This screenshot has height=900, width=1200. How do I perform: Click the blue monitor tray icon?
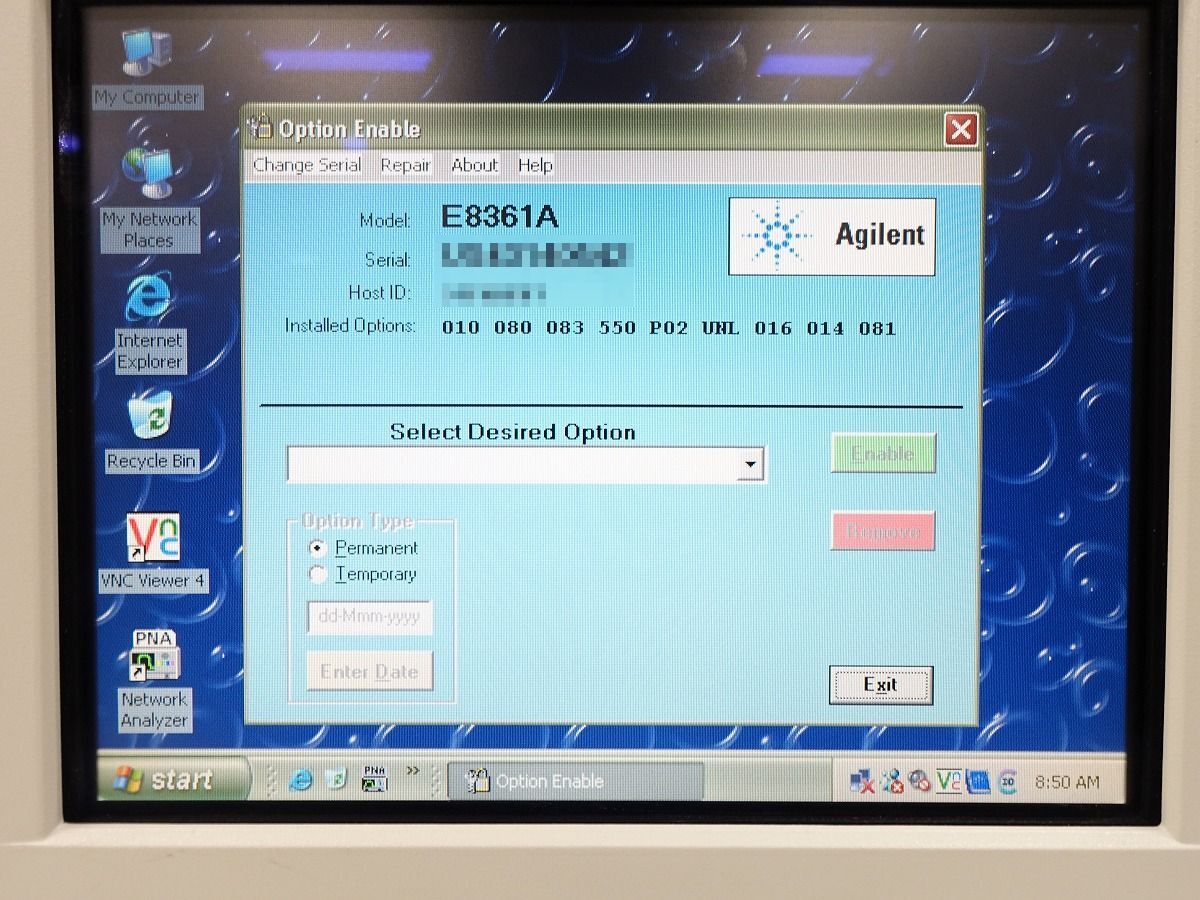click(x=978, y=782)
